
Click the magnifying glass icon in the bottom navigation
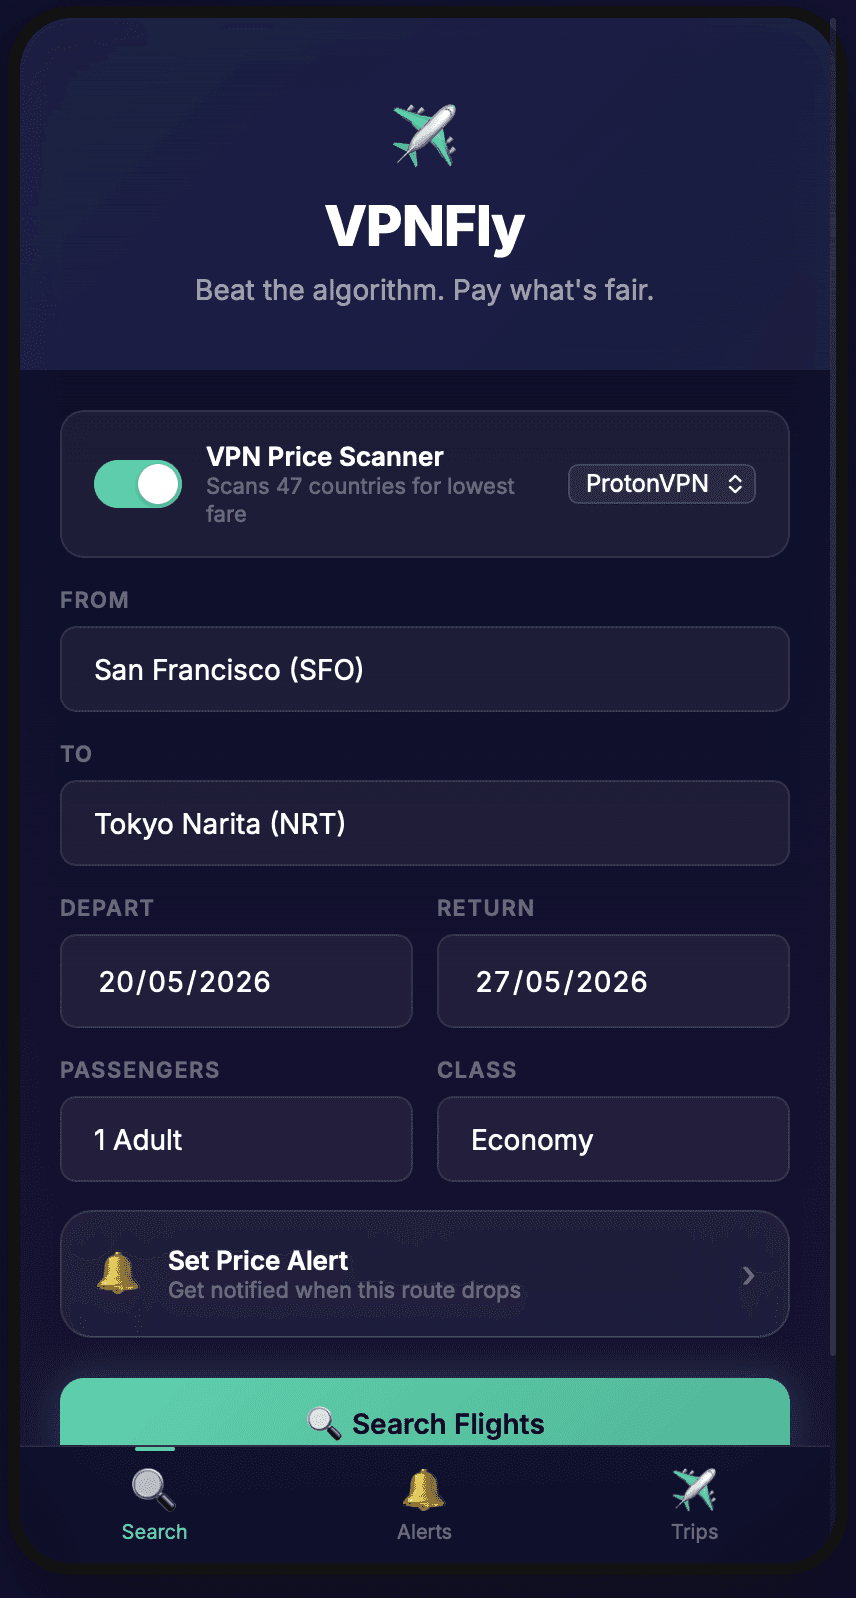pos(154,1489)
